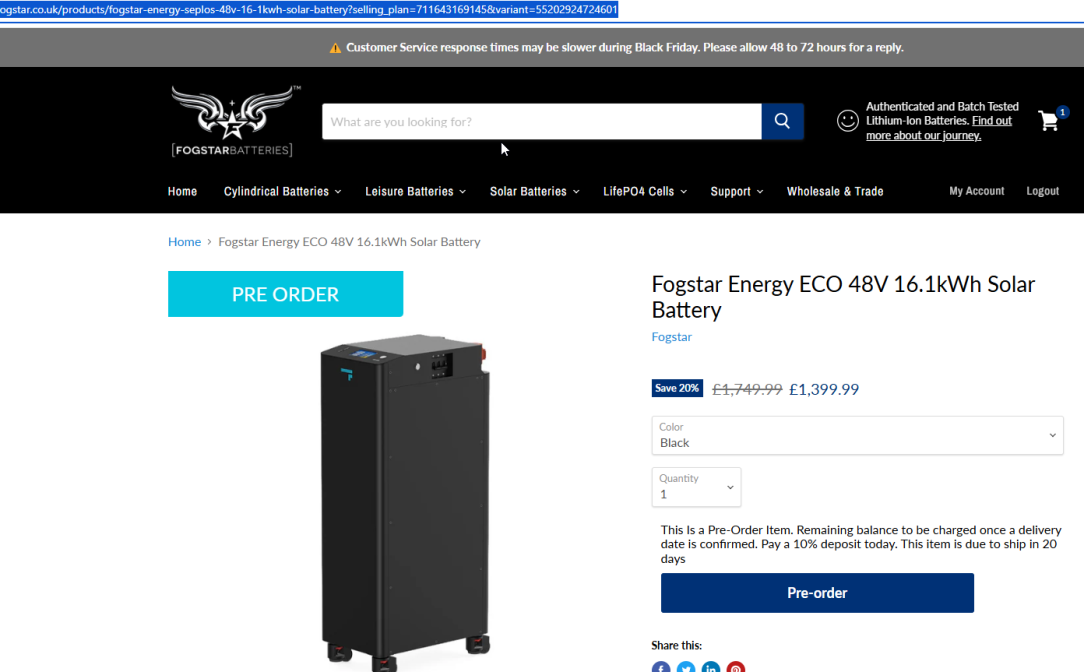The width and height of the screenshot is (1084, 672).
Task: Expand the LifePO4 Cells menu
Action: tap(645, 192)
